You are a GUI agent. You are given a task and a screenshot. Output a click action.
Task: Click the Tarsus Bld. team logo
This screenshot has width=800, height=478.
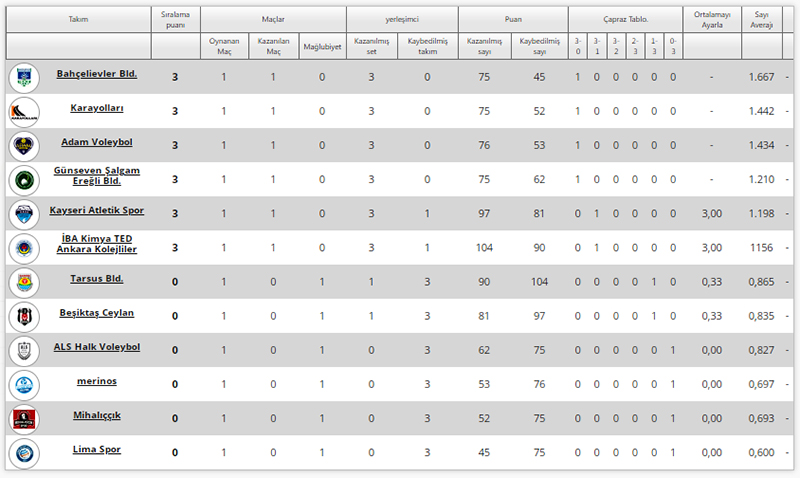23,282
